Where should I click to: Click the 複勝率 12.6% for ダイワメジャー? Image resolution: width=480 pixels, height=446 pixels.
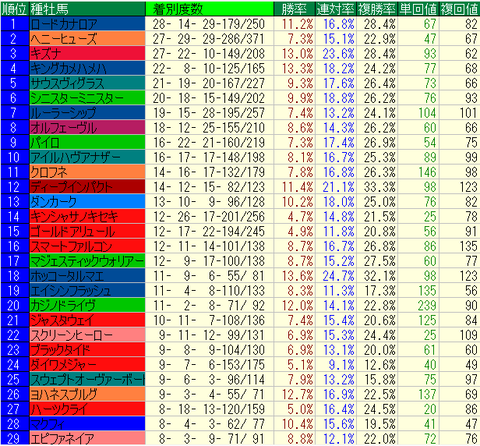pyautogui.click(x=380, y=365)
